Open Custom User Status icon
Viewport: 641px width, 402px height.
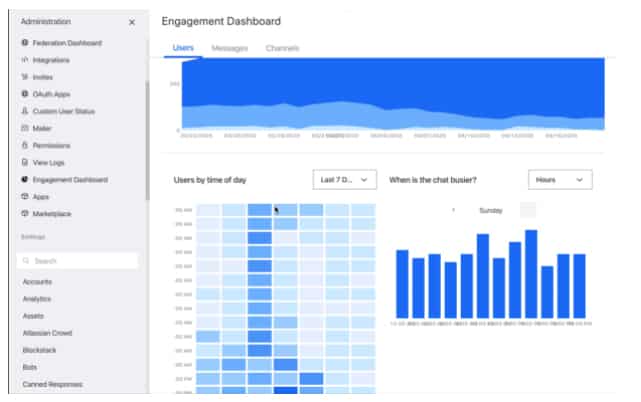[x=25, y=111]
